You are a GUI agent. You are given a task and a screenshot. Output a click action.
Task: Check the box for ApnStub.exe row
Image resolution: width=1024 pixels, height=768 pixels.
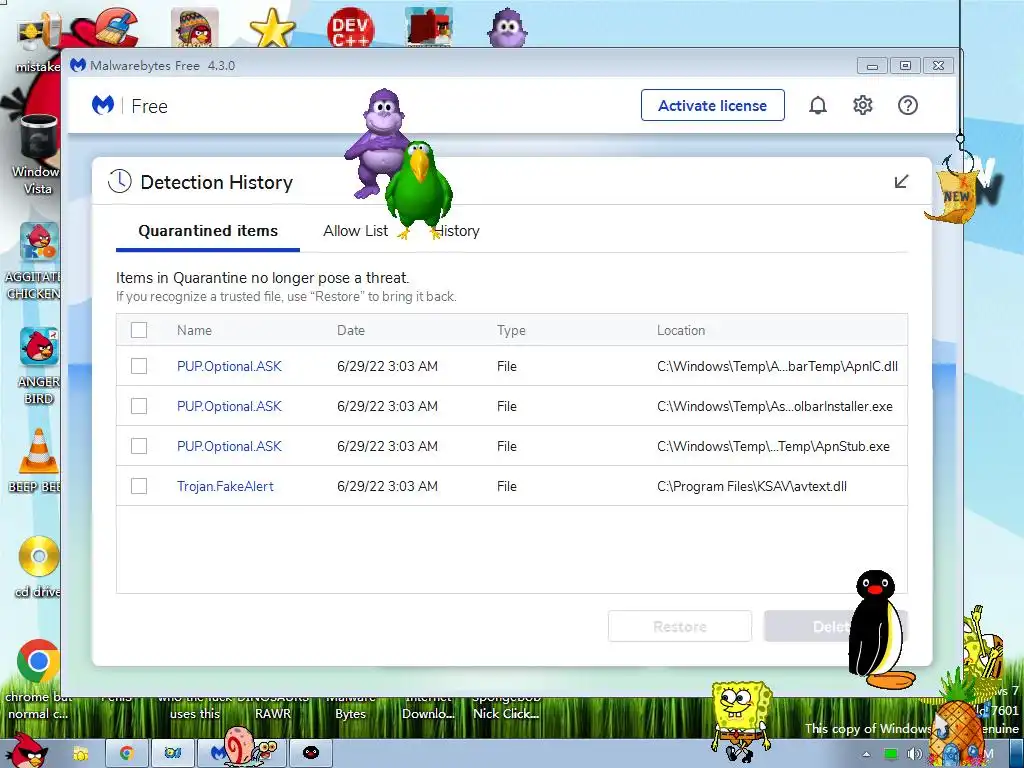pyautogui.click(x=138, y=446)
